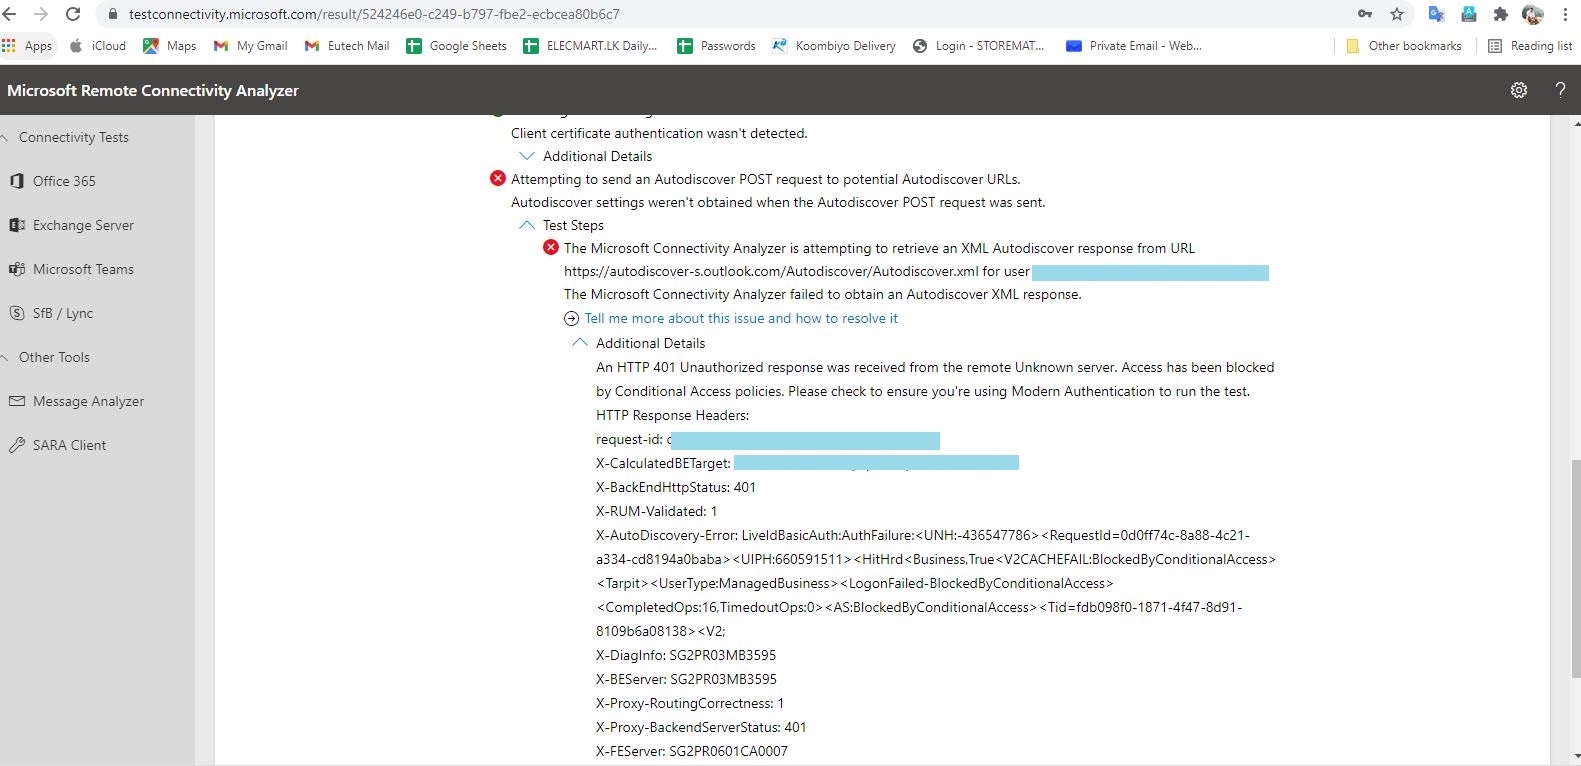This screenshot has height=766, width=1581.
Task: Click the red error icon beside Autodiscover POST request
Action: tap(498, 179)
